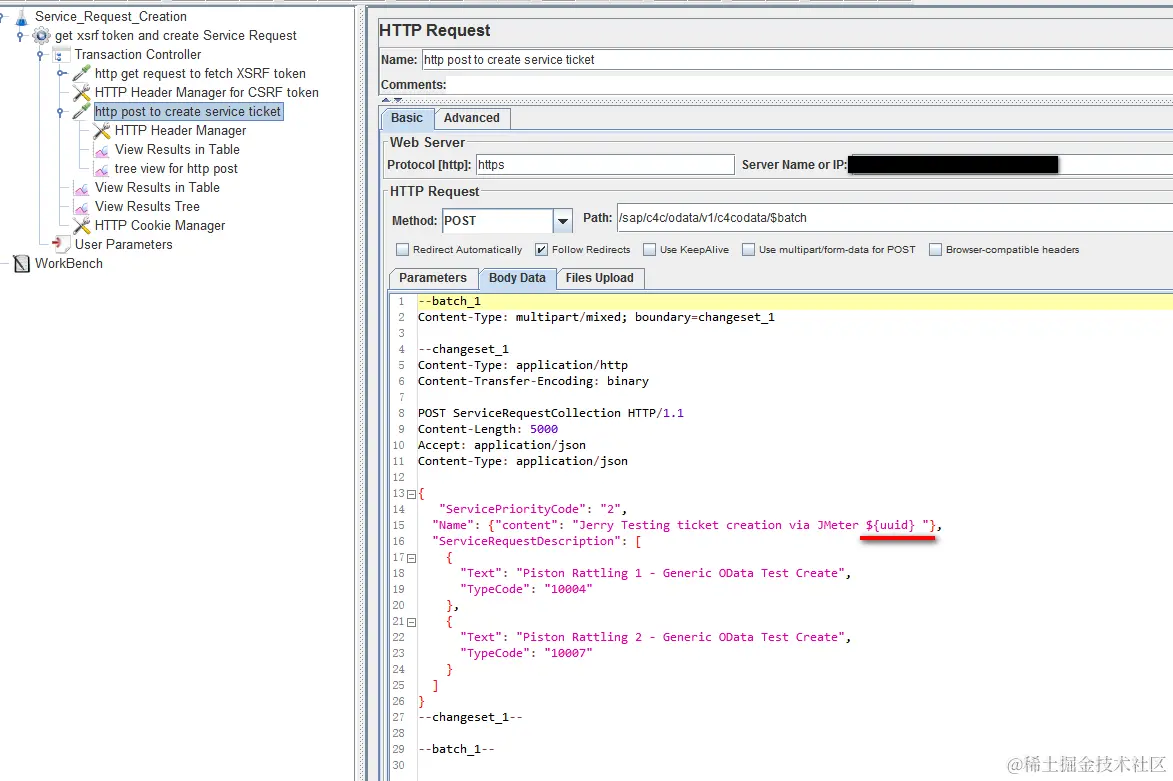Fold the JSON block at line 21
This screenshot has height=781, width=1173.
[411, 622]
